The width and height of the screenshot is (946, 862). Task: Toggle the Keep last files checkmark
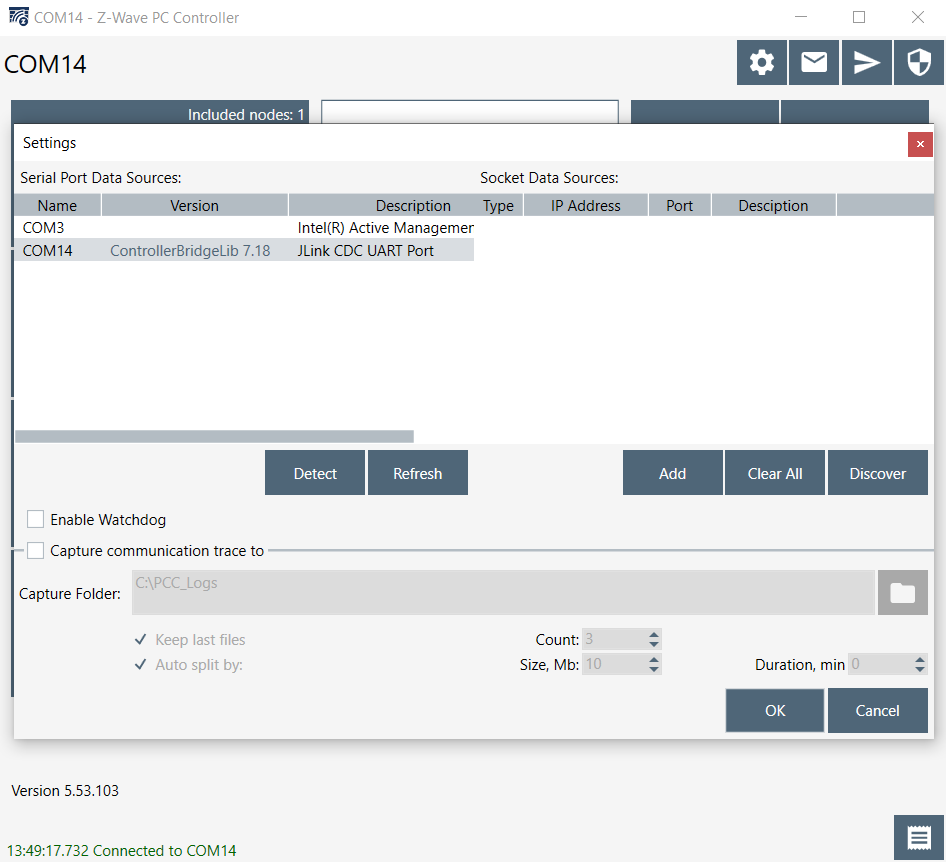[141, 640]
